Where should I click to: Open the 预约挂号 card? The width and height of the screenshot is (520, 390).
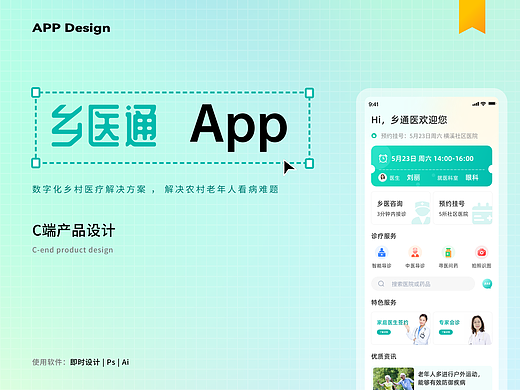tap(463, 208)
